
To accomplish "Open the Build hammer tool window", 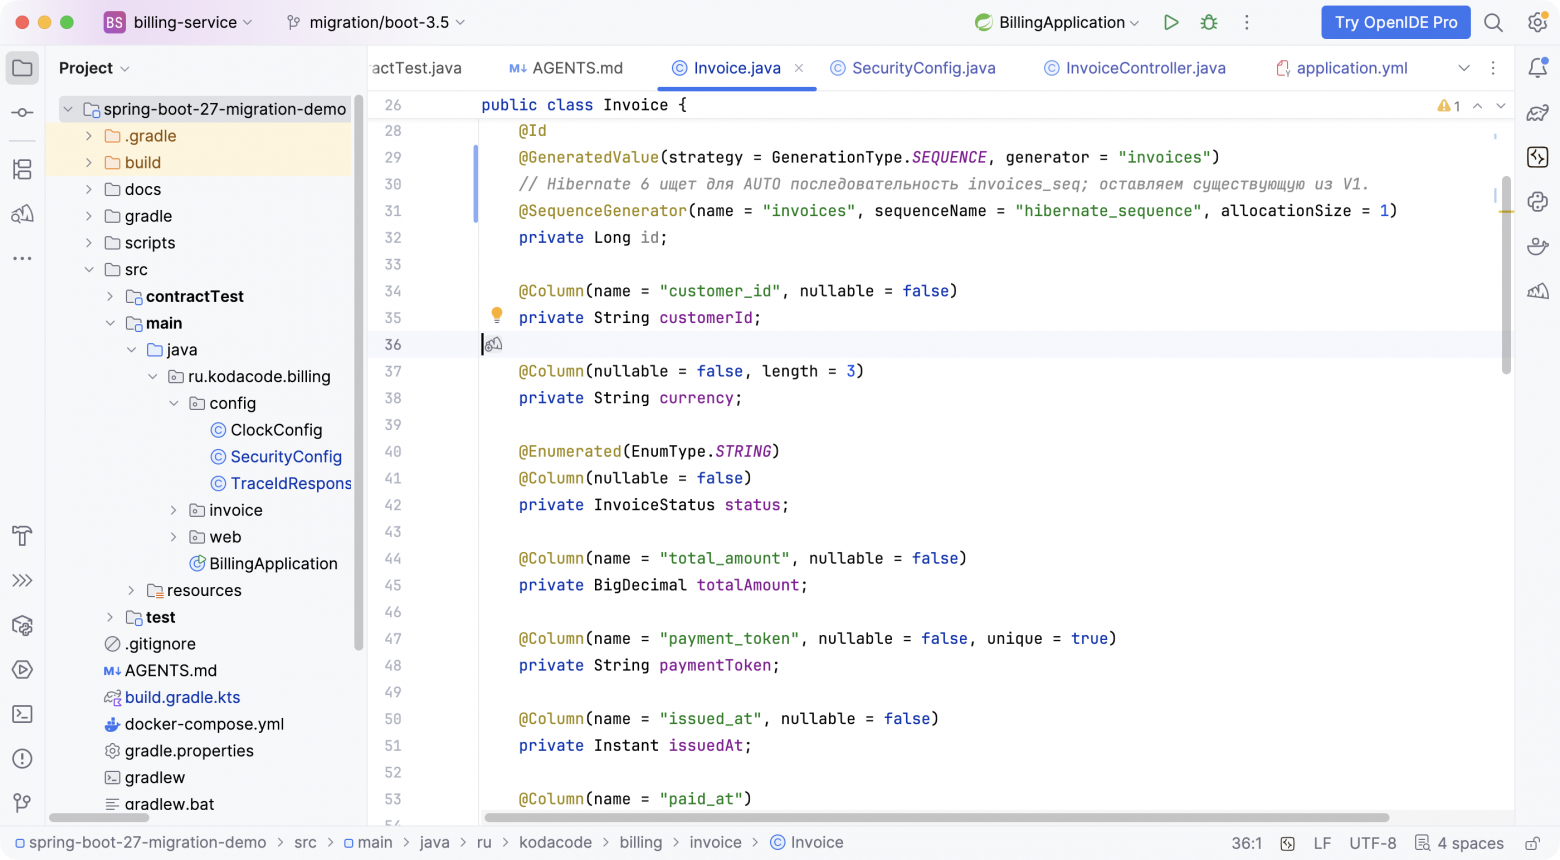I will pyautogui.click(x=22, y=536).
